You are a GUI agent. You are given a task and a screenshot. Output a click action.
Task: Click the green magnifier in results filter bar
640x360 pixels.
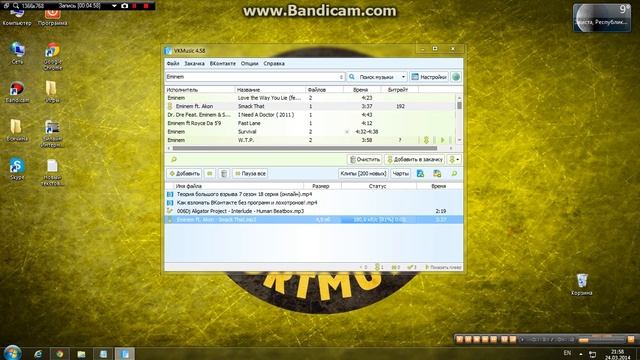(x=173, y=159)
